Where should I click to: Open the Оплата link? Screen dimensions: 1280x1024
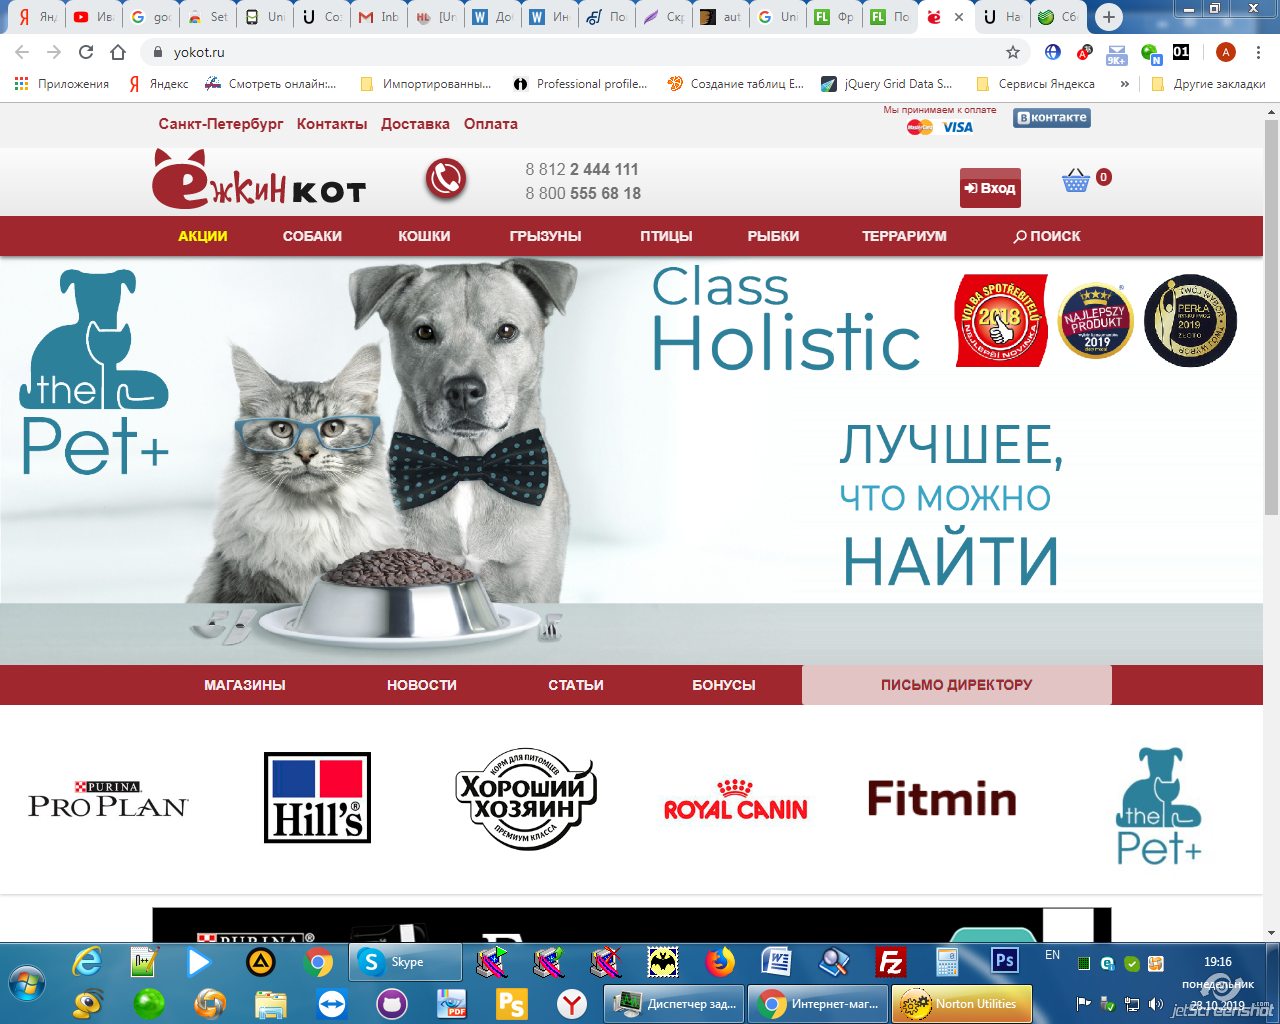tap(491, 124)
